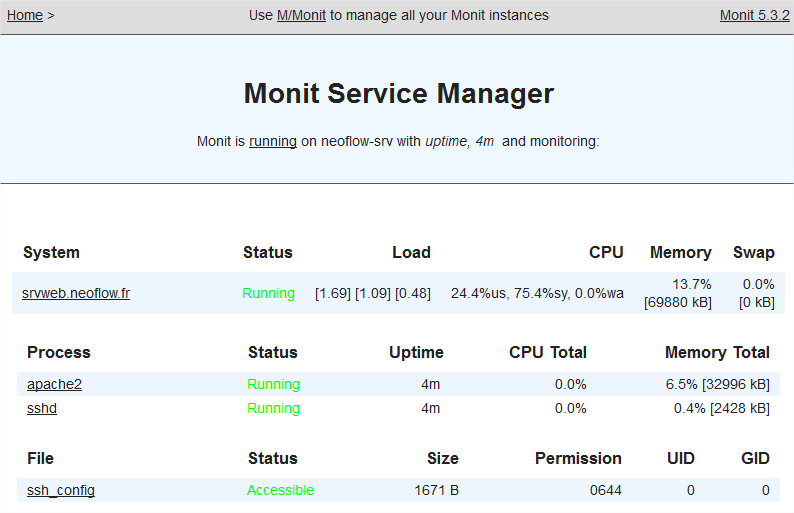The width and height of the screenshot is (794, 513).
Task: Click the Permission column header
Action: [x=578, y=458]
